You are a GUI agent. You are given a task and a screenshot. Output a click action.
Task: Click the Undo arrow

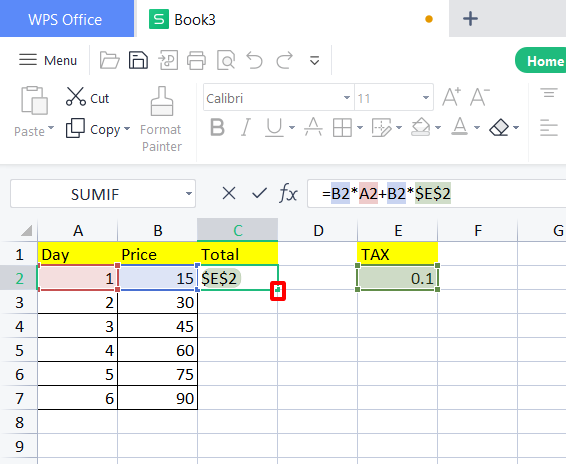point(254,60)
